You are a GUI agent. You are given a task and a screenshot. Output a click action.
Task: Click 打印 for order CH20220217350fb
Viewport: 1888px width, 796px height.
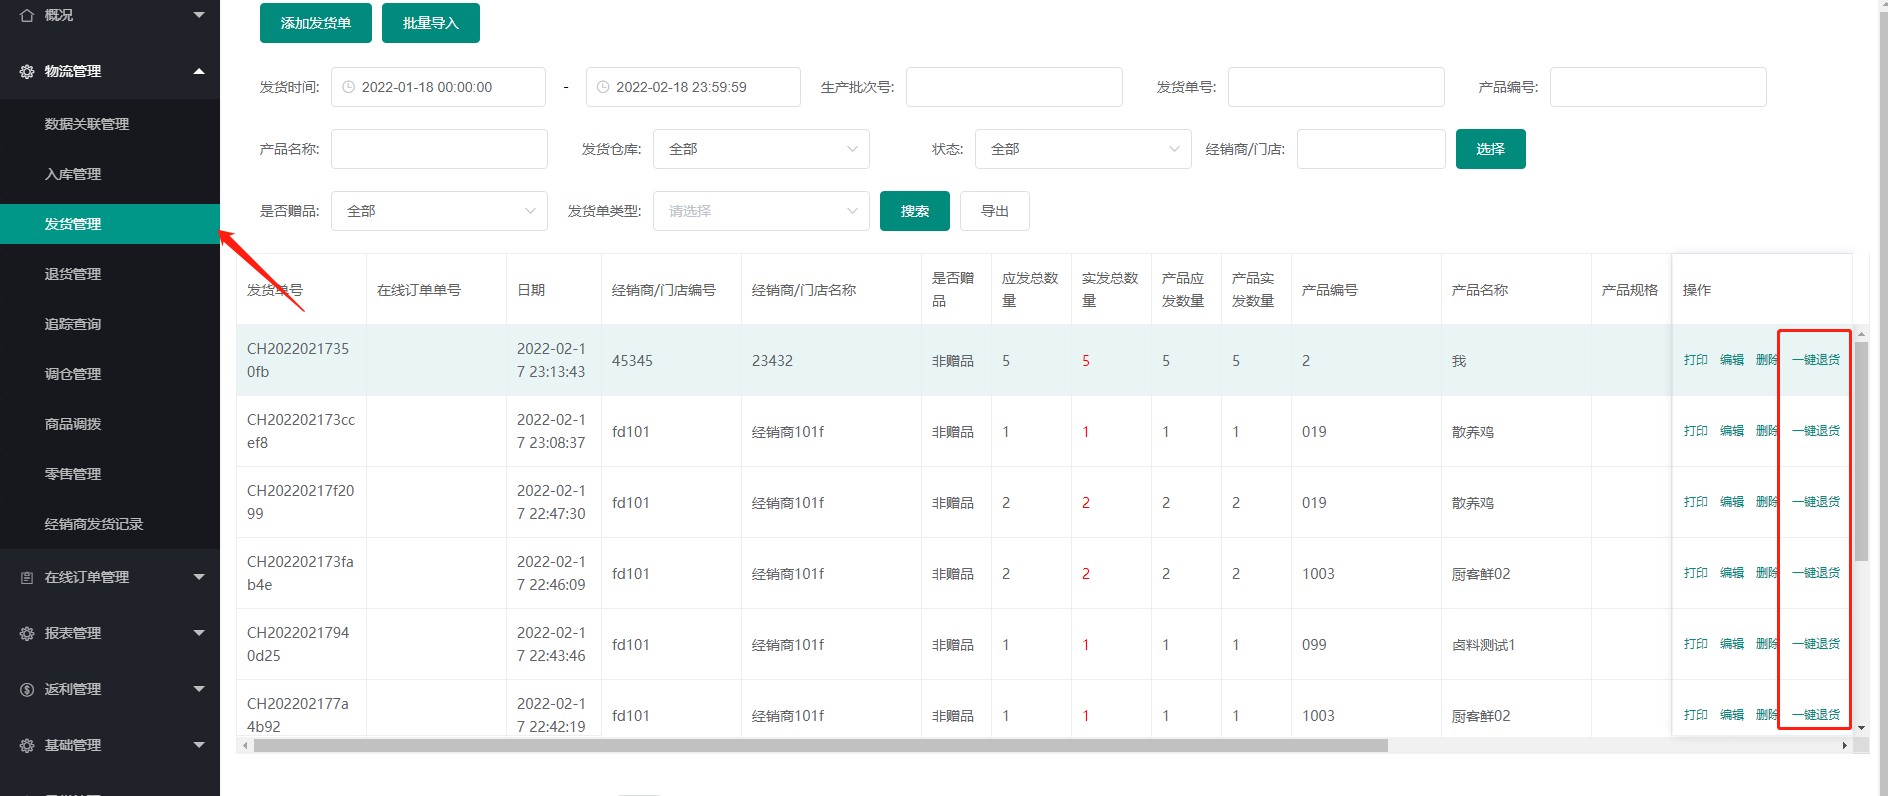1696,360
